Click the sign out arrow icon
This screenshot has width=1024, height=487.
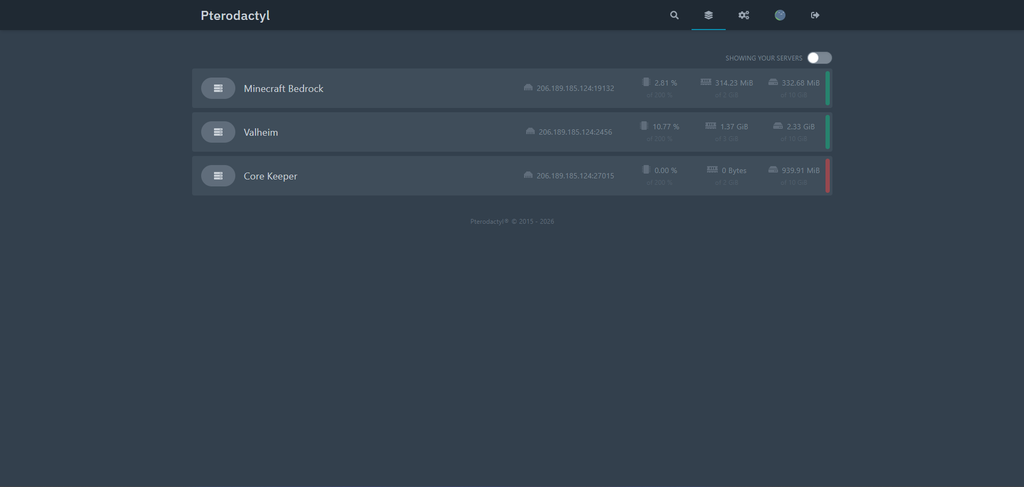(x=815, y=15)
